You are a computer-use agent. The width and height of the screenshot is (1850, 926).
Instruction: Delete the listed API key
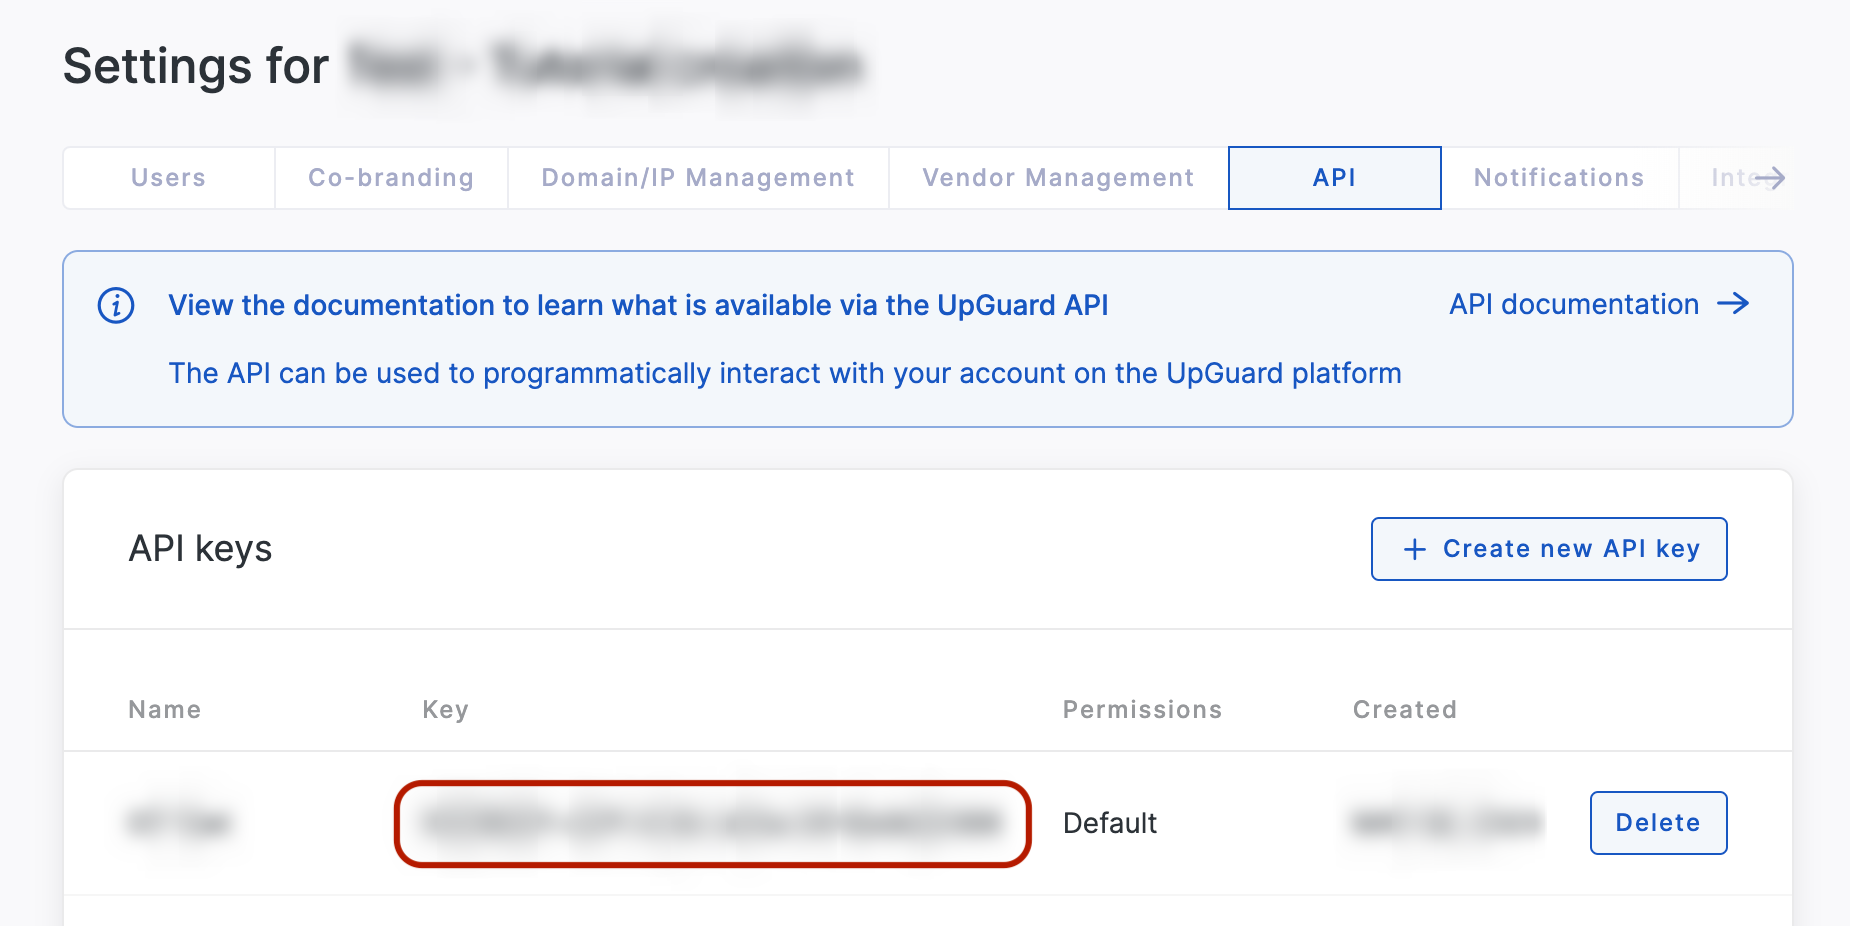pos(1658,822)
